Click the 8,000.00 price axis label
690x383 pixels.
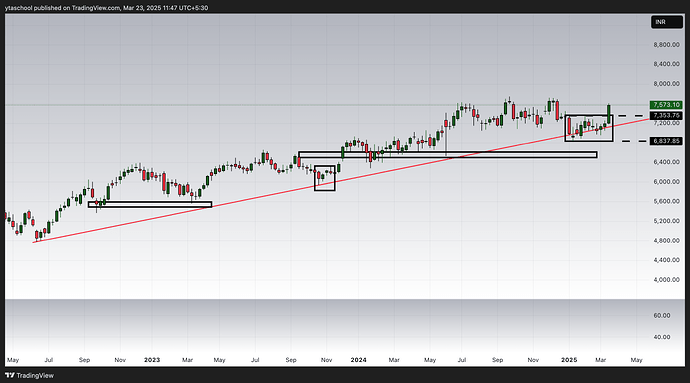coord(666,84)
